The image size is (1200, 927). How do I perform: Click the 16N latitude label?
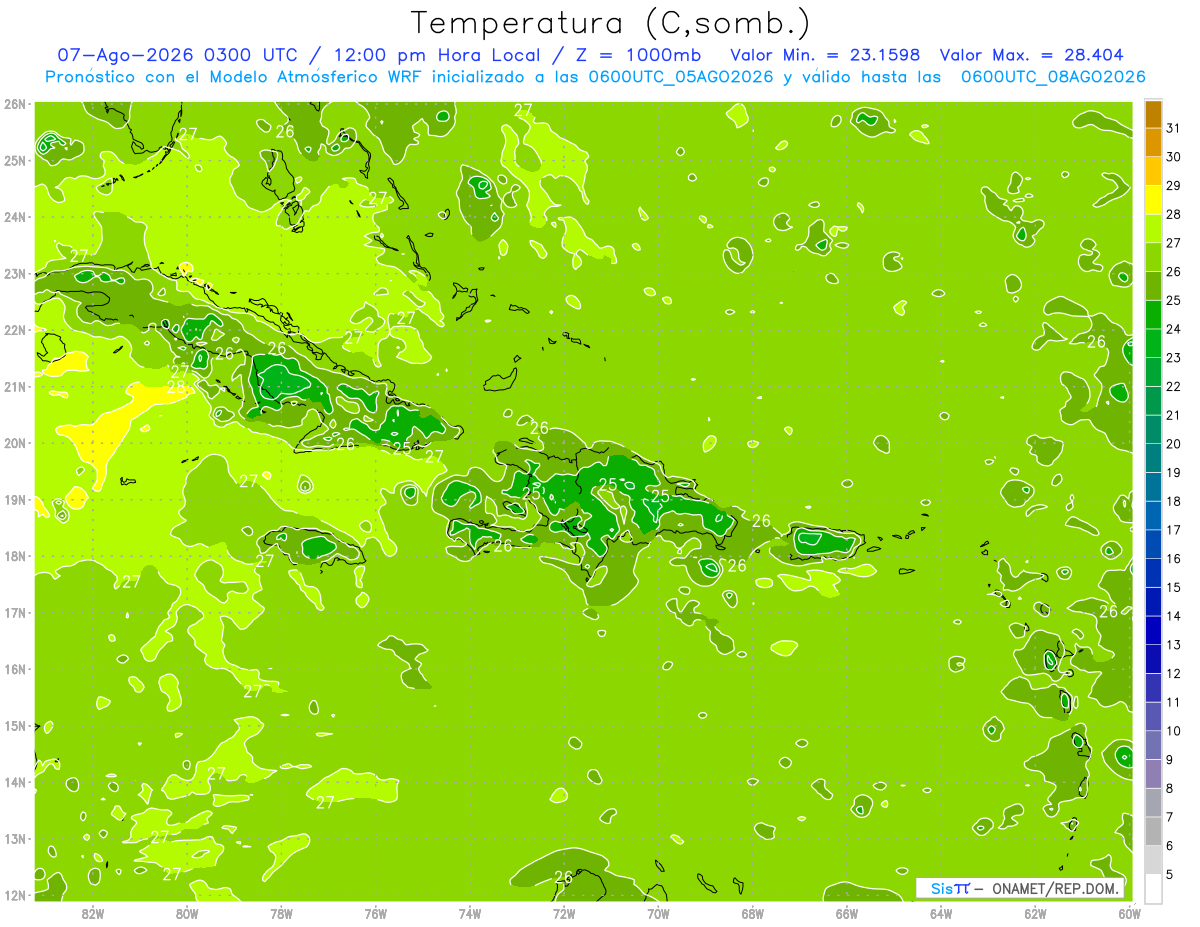pos(14,669)
